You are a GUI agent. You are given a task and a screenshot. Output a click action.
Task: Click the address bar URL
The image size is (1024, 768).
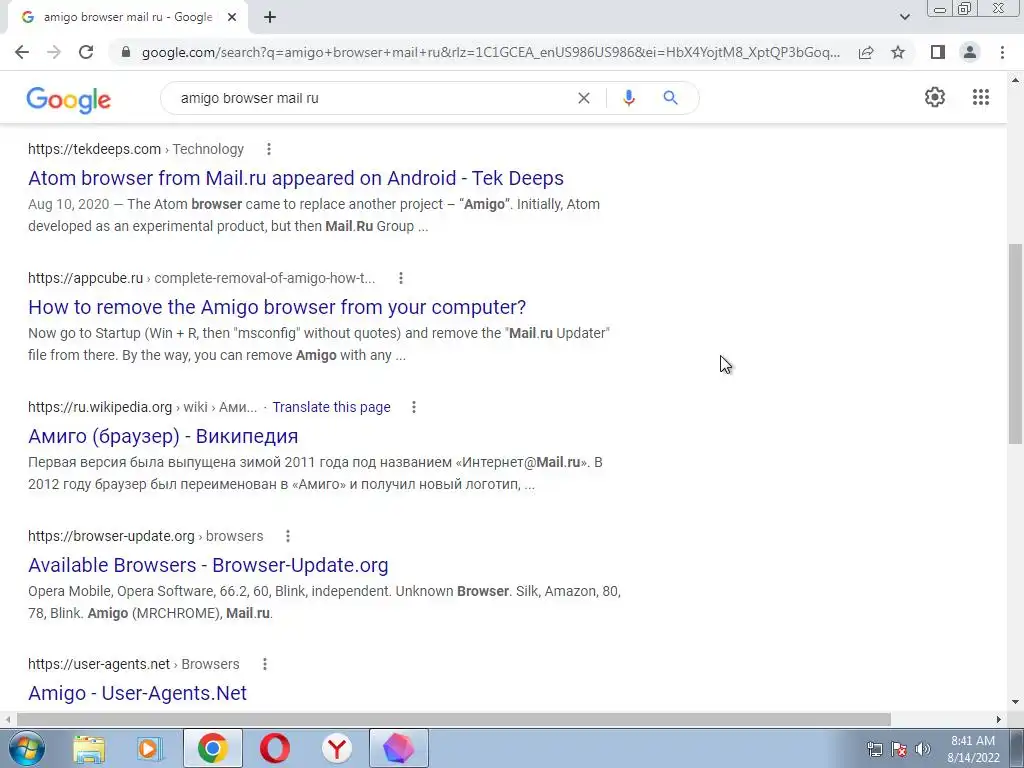point(491,52)
